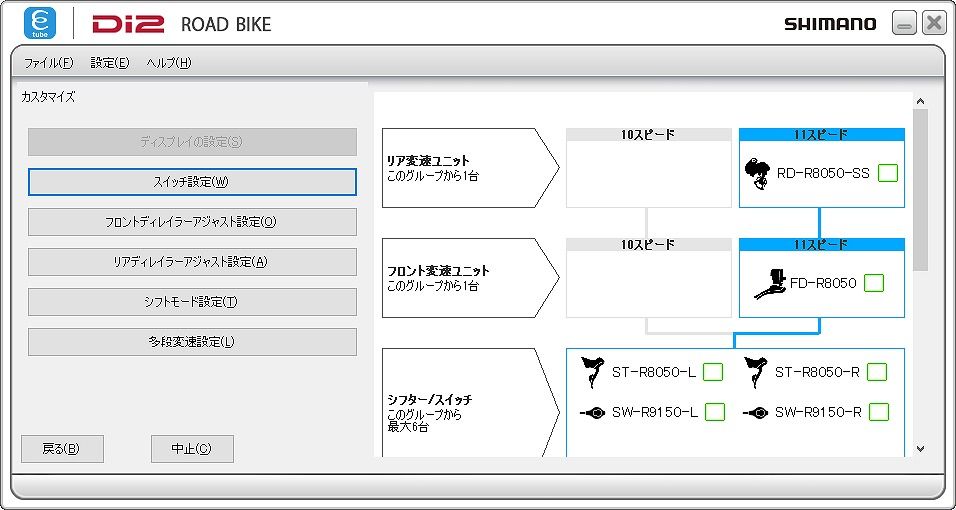Click the RD-R8050-SS rear derailleur icon
The width and height of the screenshot is (956, 510).
[757, 174]
